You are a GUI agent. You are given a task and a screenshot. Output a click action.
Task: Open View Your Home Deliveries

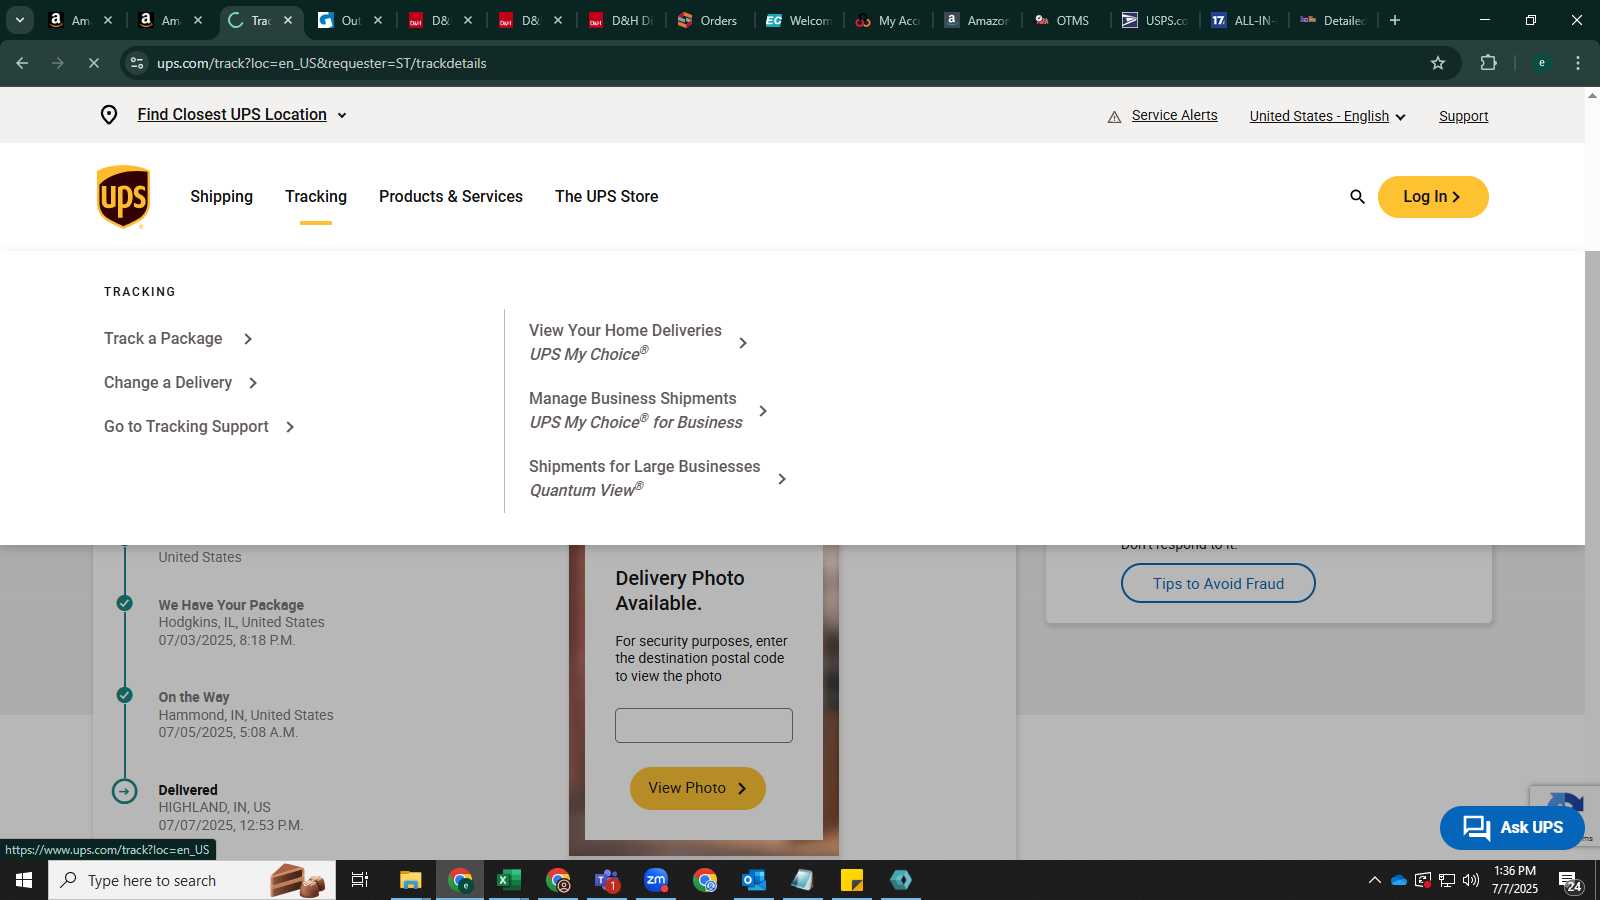[638, 342]
